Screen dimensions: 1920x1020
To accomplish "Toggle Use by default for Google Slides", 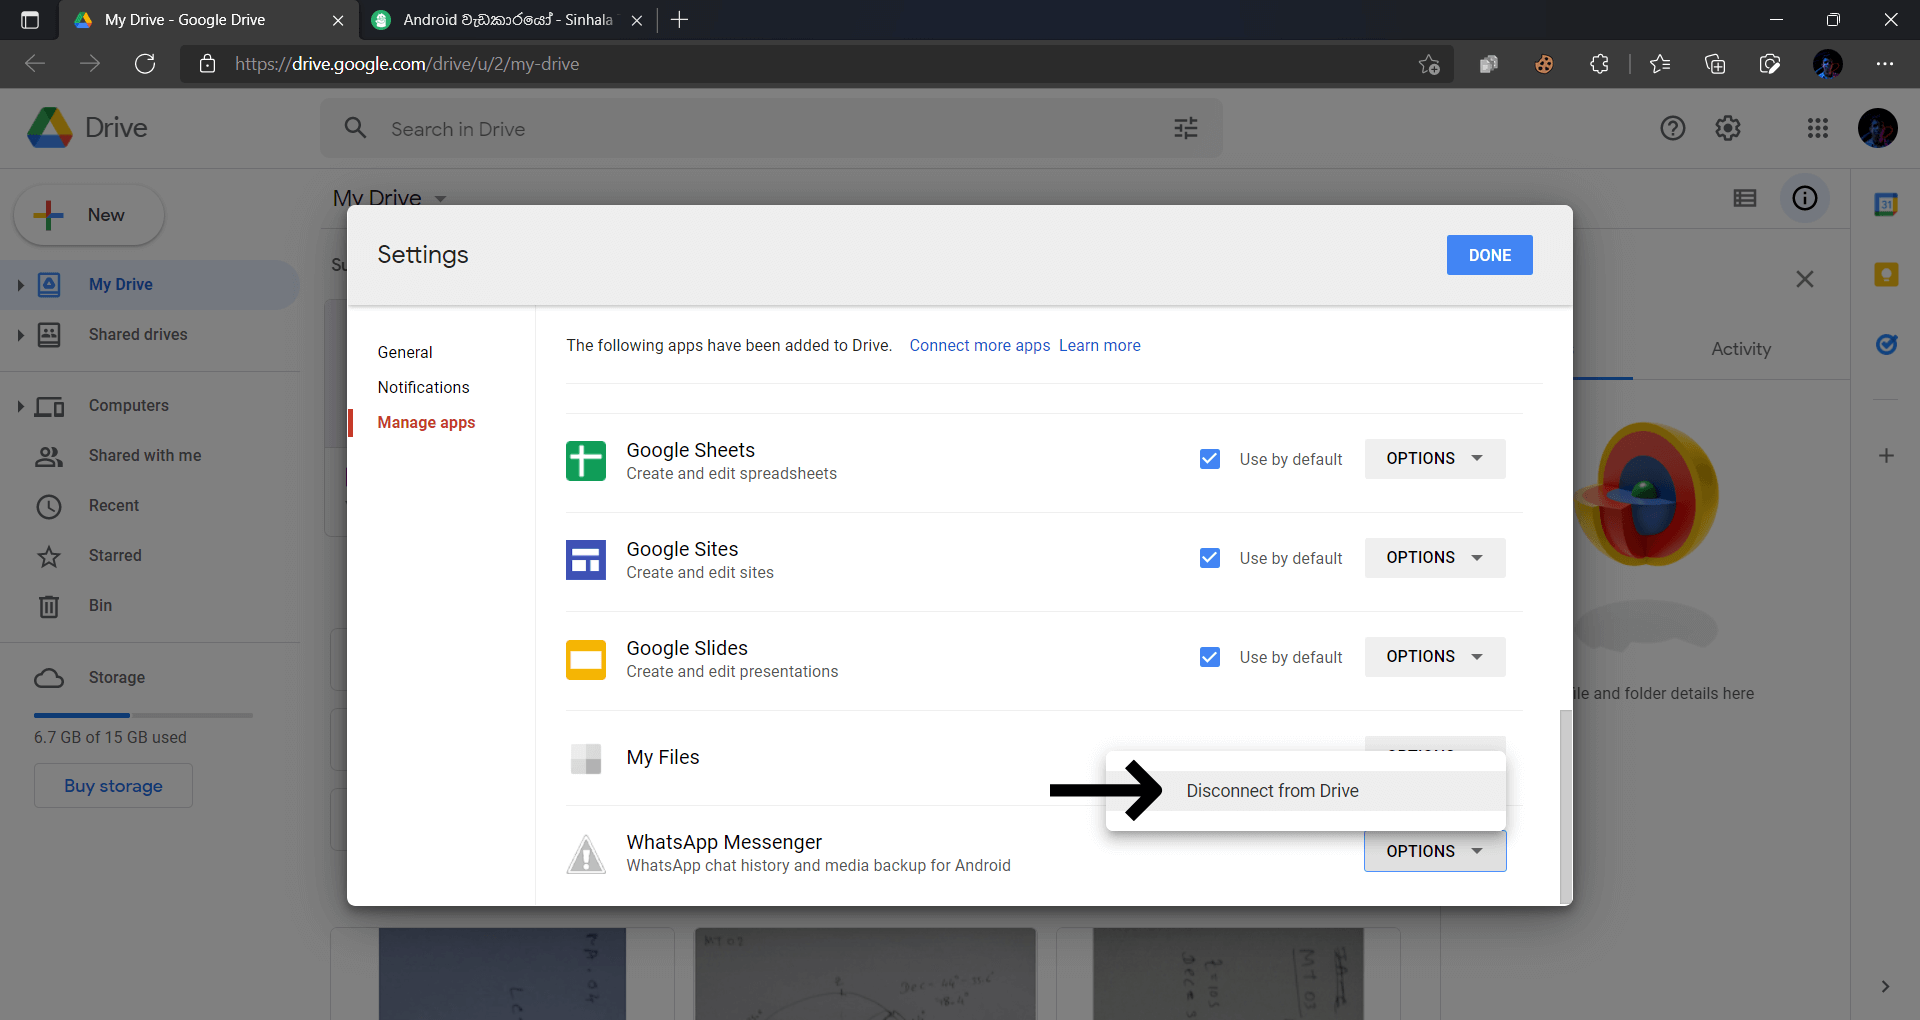I will pyautogui.click(x=1210, y=657).
